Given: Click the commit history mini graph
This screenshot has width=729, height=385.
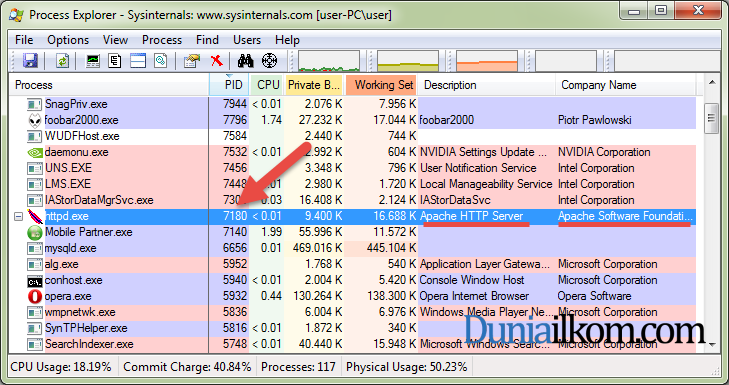Looking at the screenshot, I should (x=408, y=61).
